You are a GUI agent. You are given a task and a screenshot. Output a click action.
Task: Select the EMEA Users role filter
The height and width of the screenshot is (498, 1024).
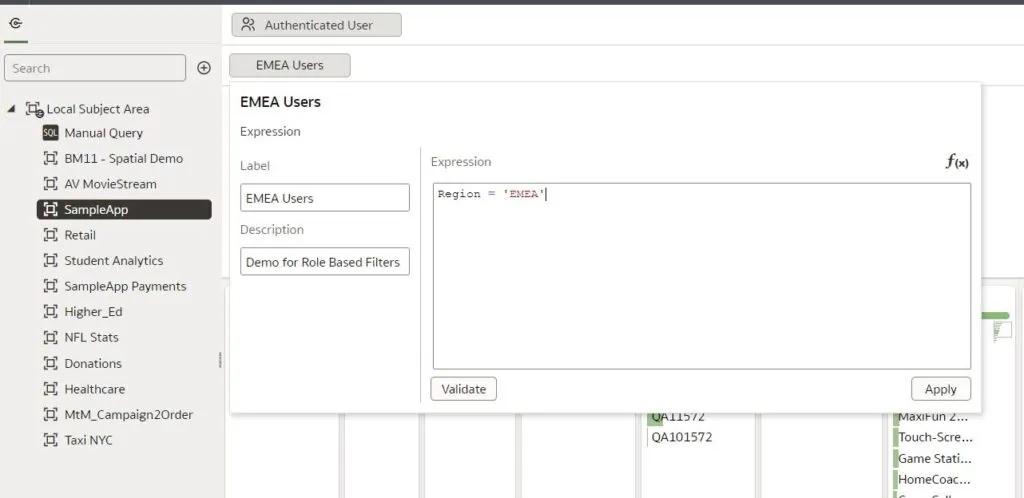tap(290, 65)
